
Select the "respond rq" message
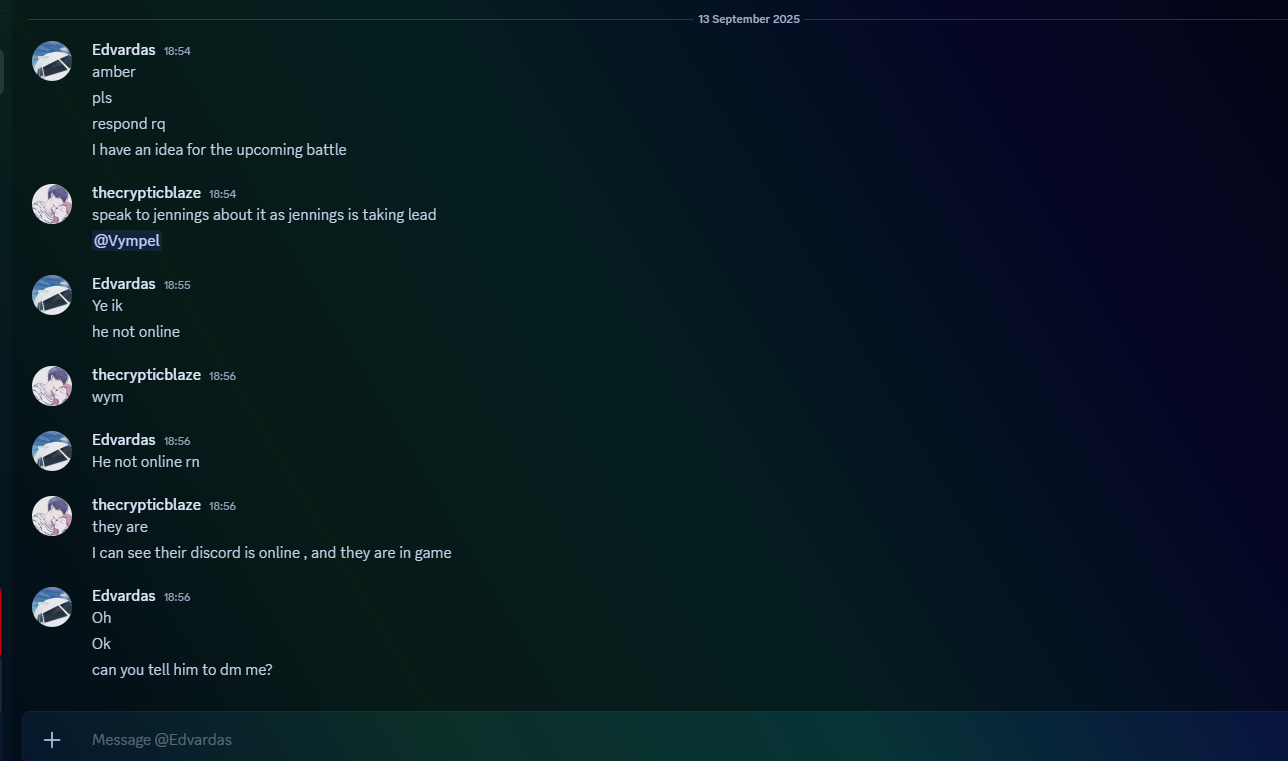point(128,124)
